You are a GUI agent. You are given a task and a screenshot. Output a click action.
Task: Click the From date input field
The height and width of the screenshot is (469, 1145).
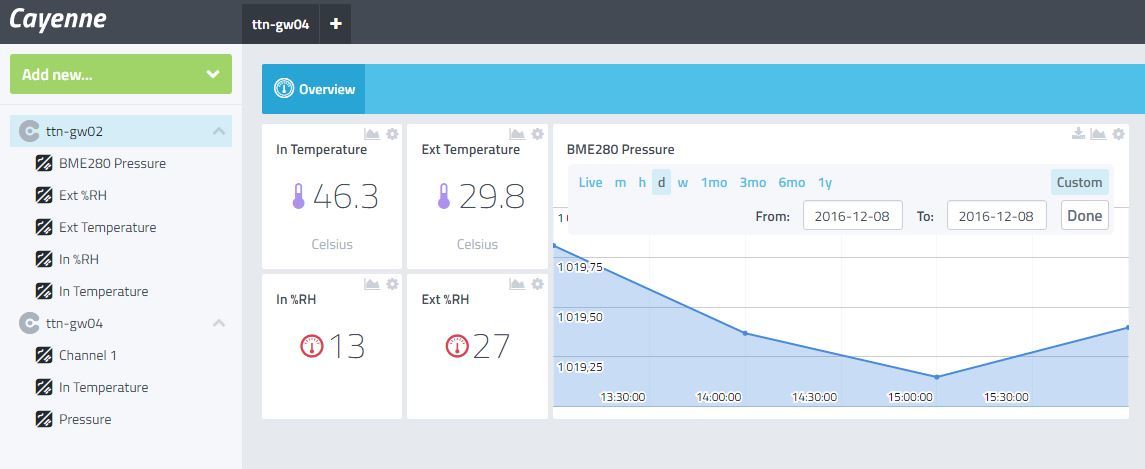click(852, 216)
